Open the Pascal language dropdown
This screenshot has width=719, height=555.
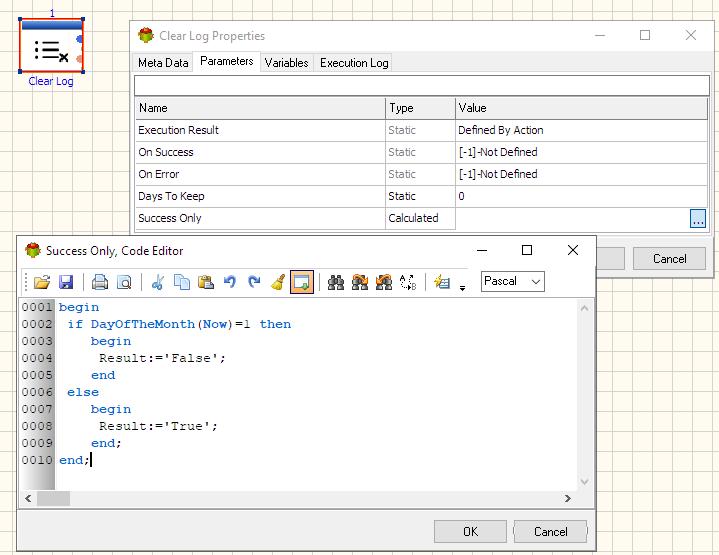(x=513, y=281)
